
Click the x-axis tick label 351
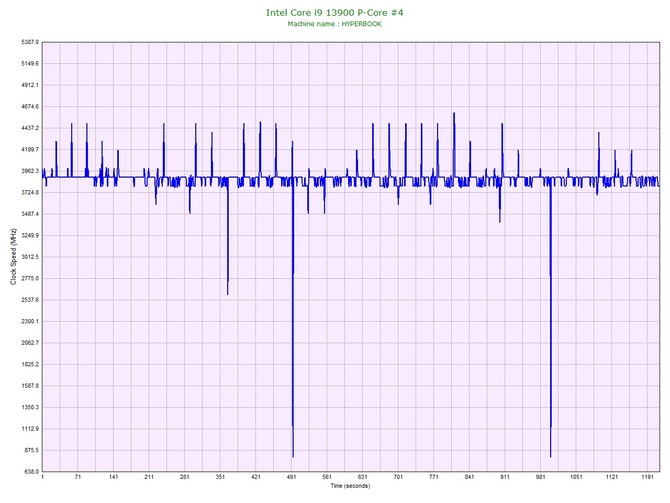pyautogui.click(x=220, y=477)
